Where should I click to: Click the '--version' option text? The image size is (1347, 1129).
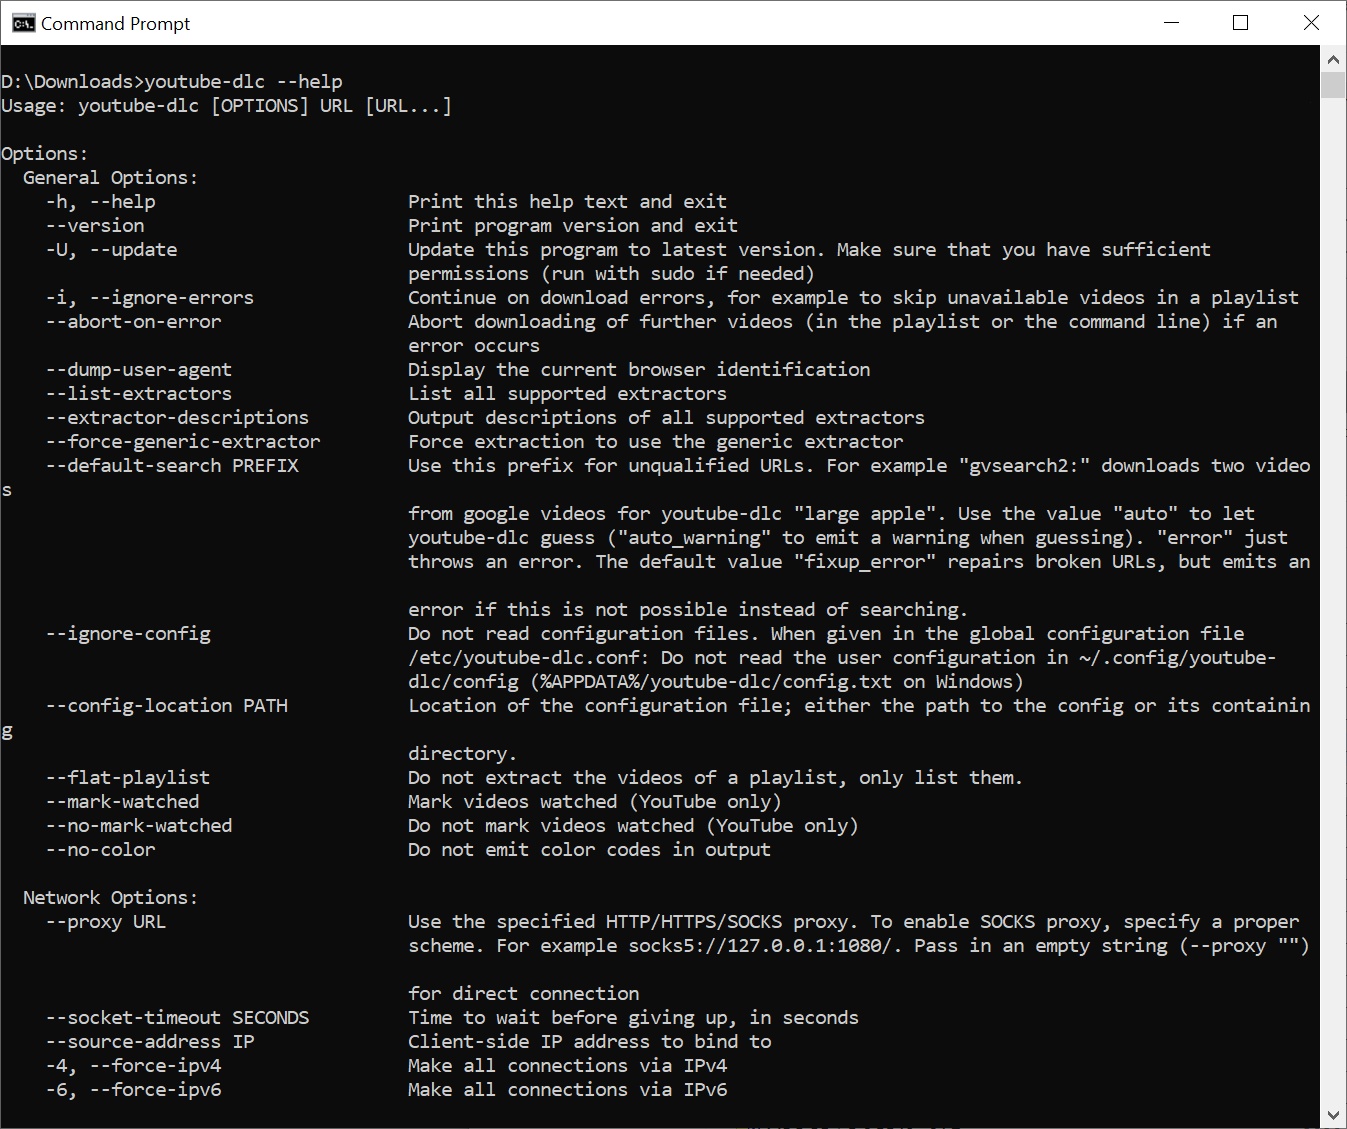[x=95, y=226]
